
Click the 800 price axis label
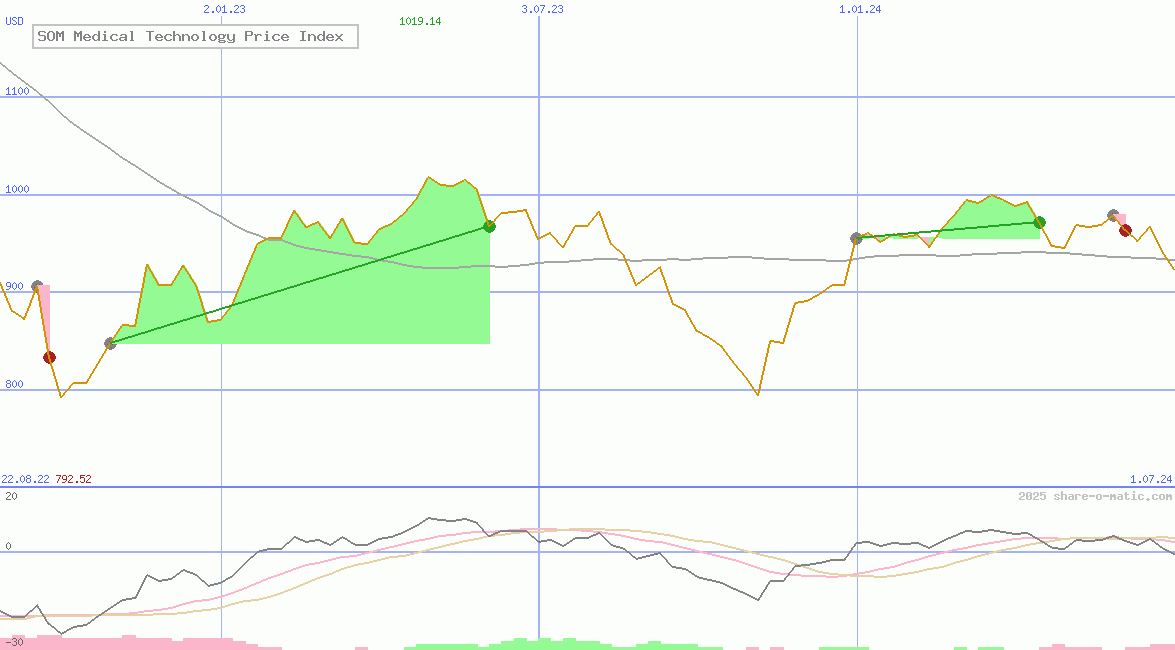click(14, 385)
